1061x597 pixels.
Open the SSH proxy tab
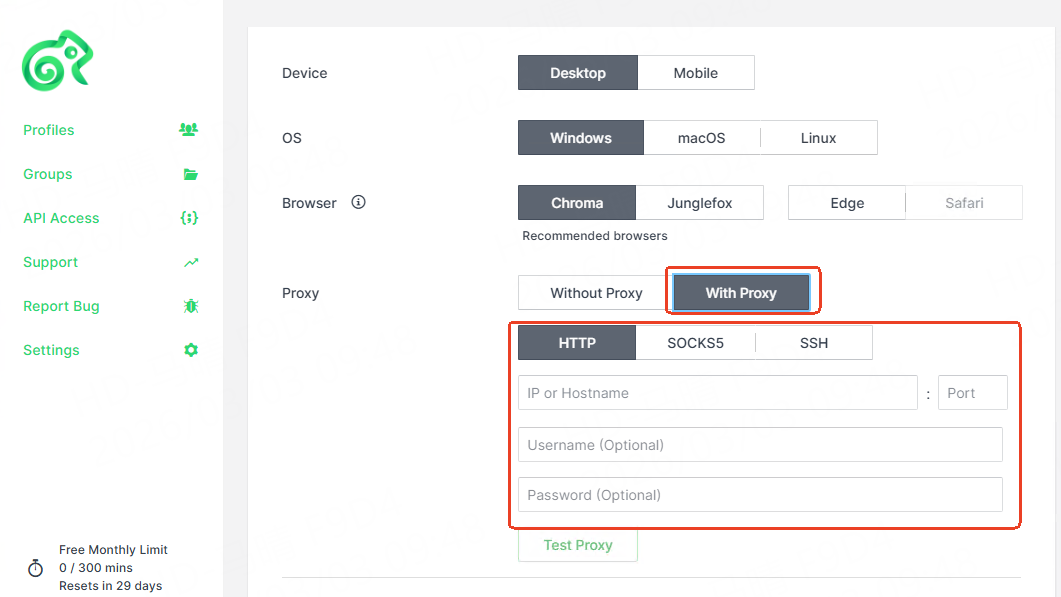(813, 343)
